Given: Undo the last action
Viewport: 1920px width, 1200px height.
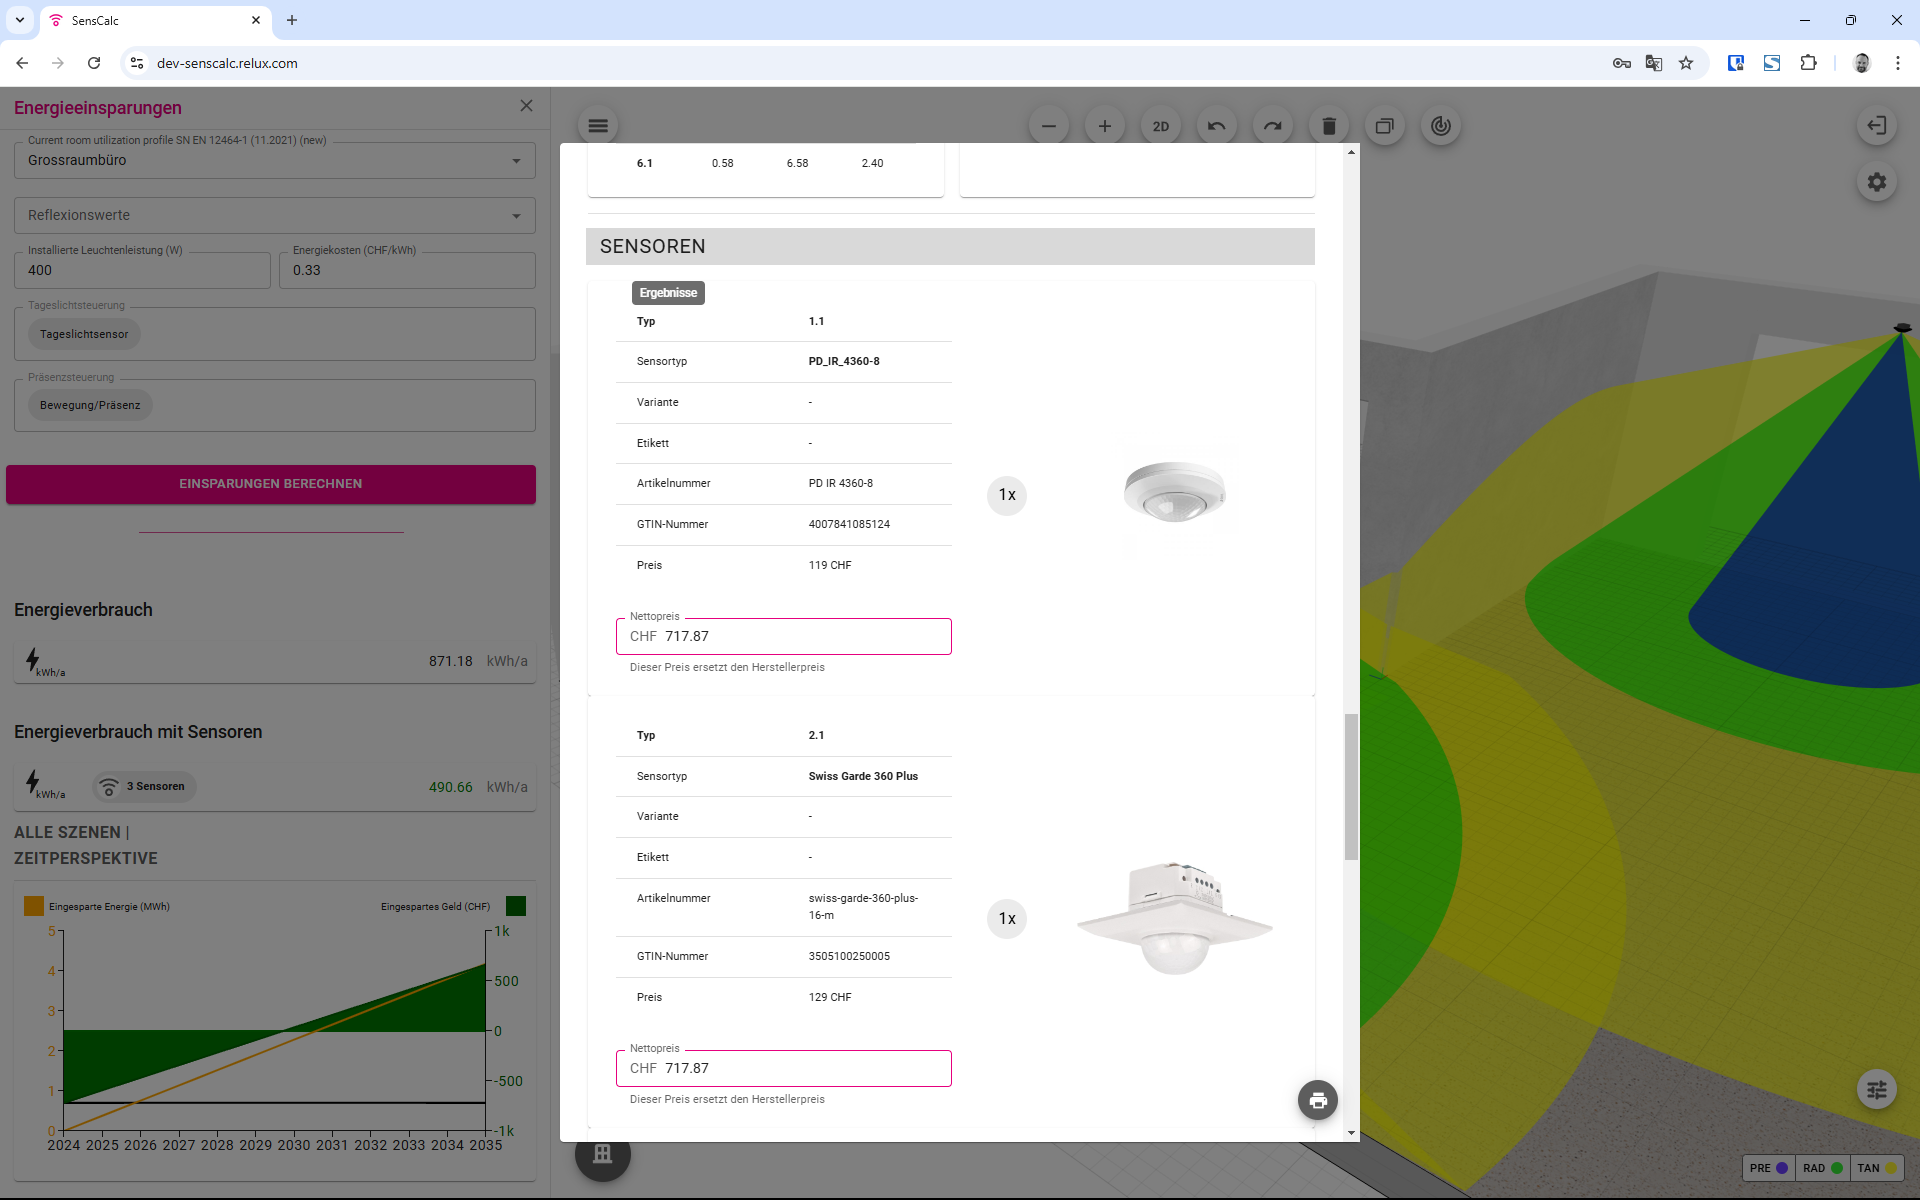Looking at the screenshot, I should tap(1216, 125).
